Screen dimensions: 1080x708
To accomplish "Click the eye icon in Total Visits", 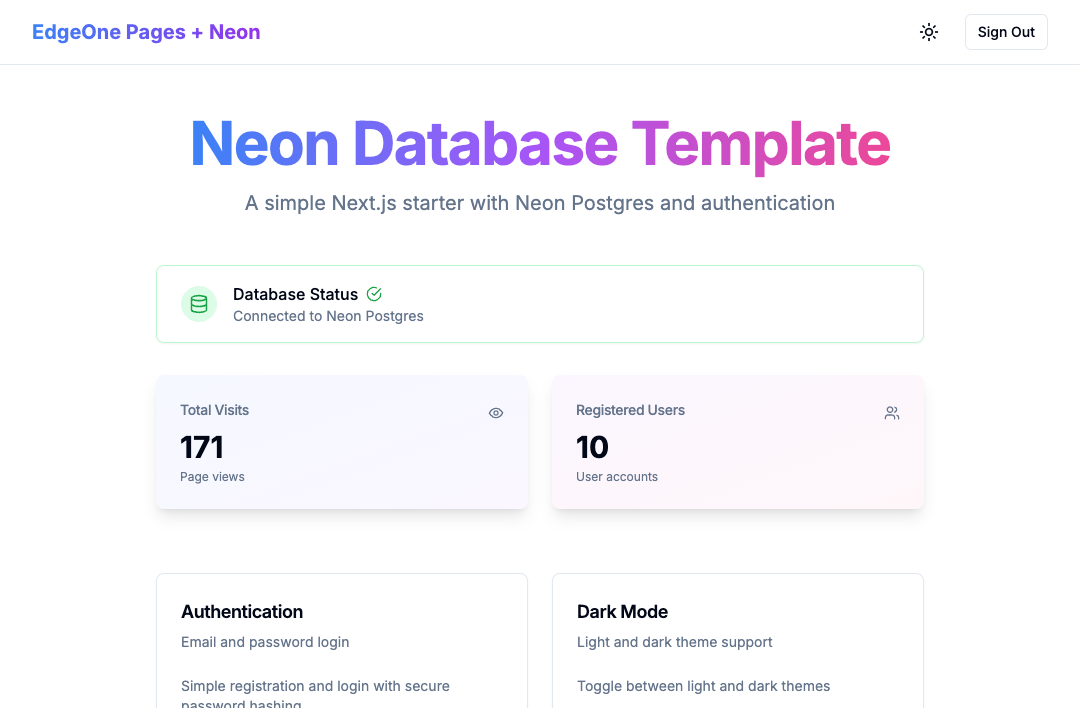I will click(496, 413).
